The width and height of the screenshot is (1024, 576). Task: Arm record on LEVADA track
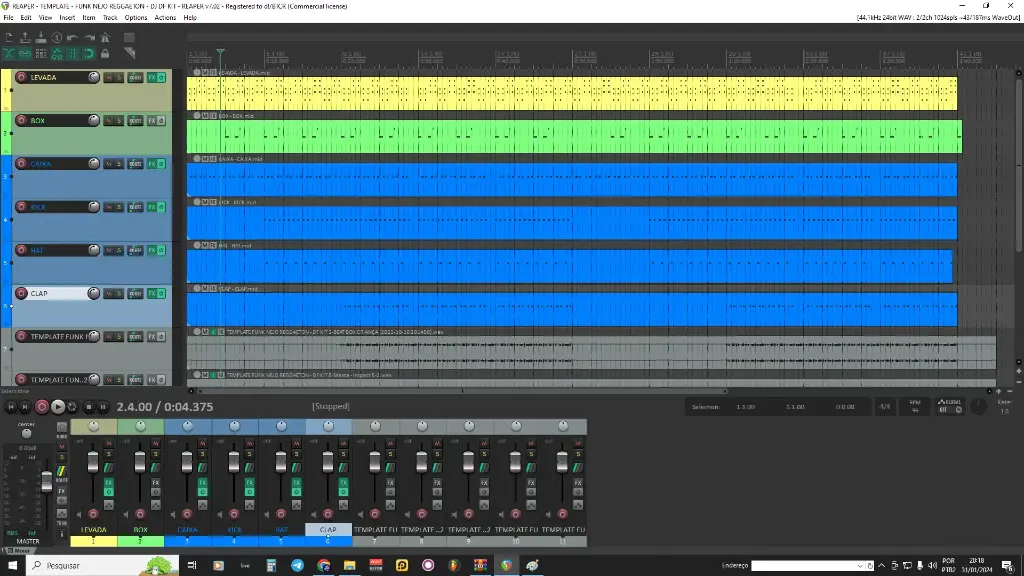[x=22, y=77]
